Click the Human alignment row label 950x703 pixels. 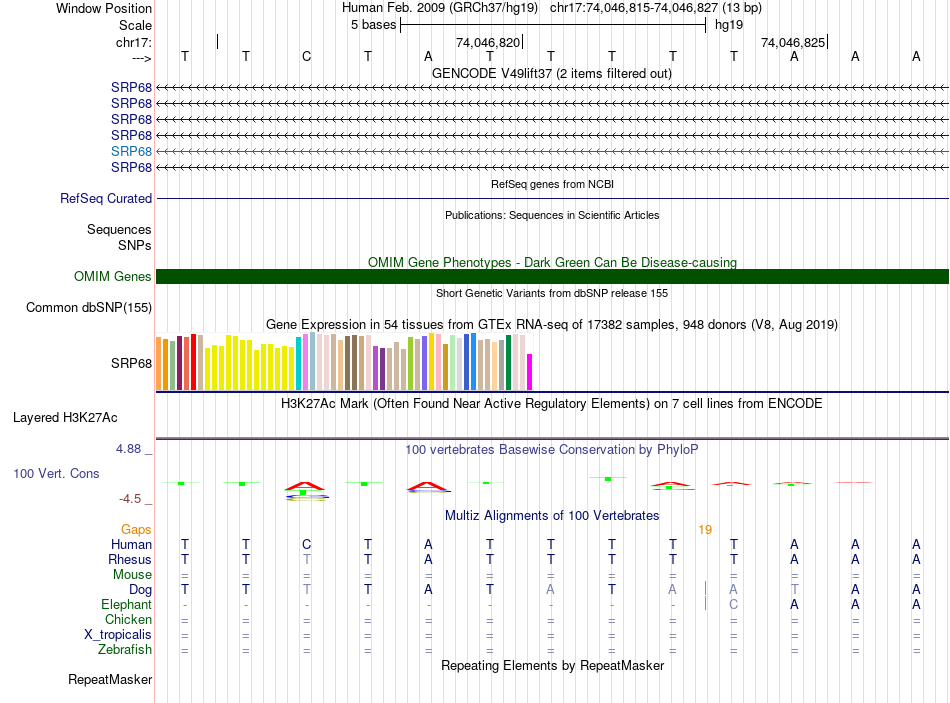tap(131, 544)
